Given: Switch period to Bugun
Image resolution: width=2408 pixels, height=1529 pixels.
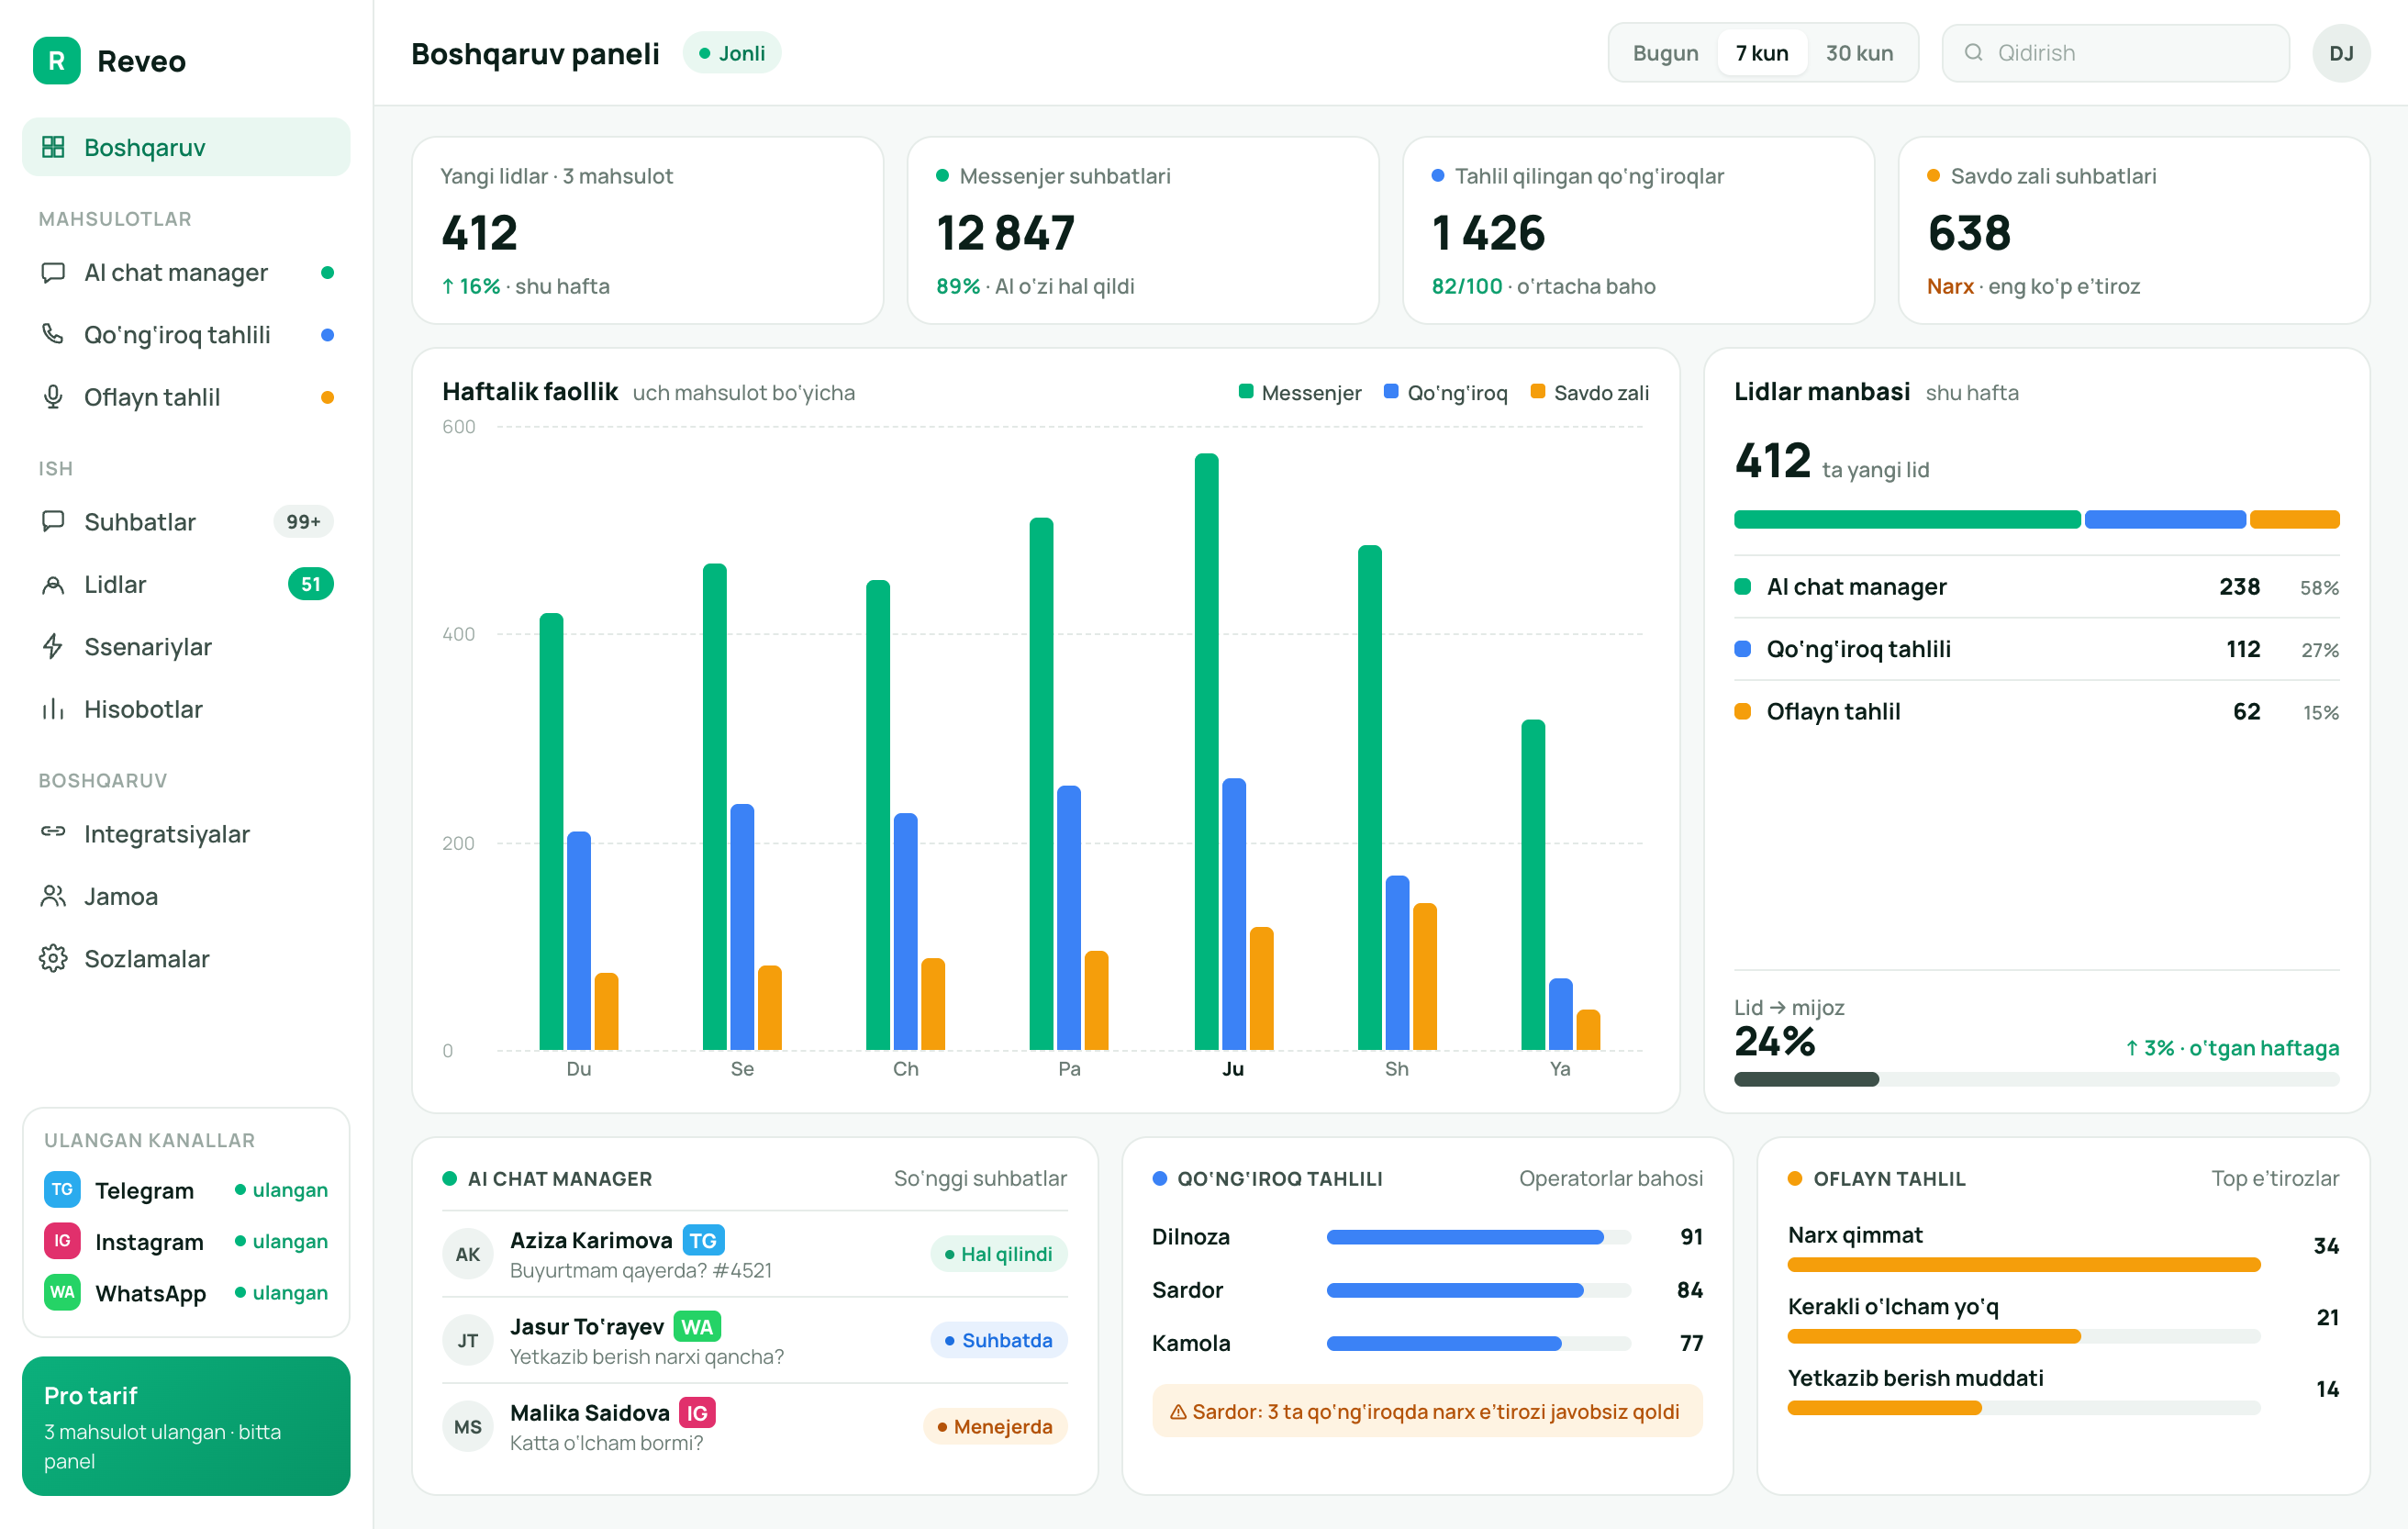Looking at the screenshot, I should click(1665, 53).
